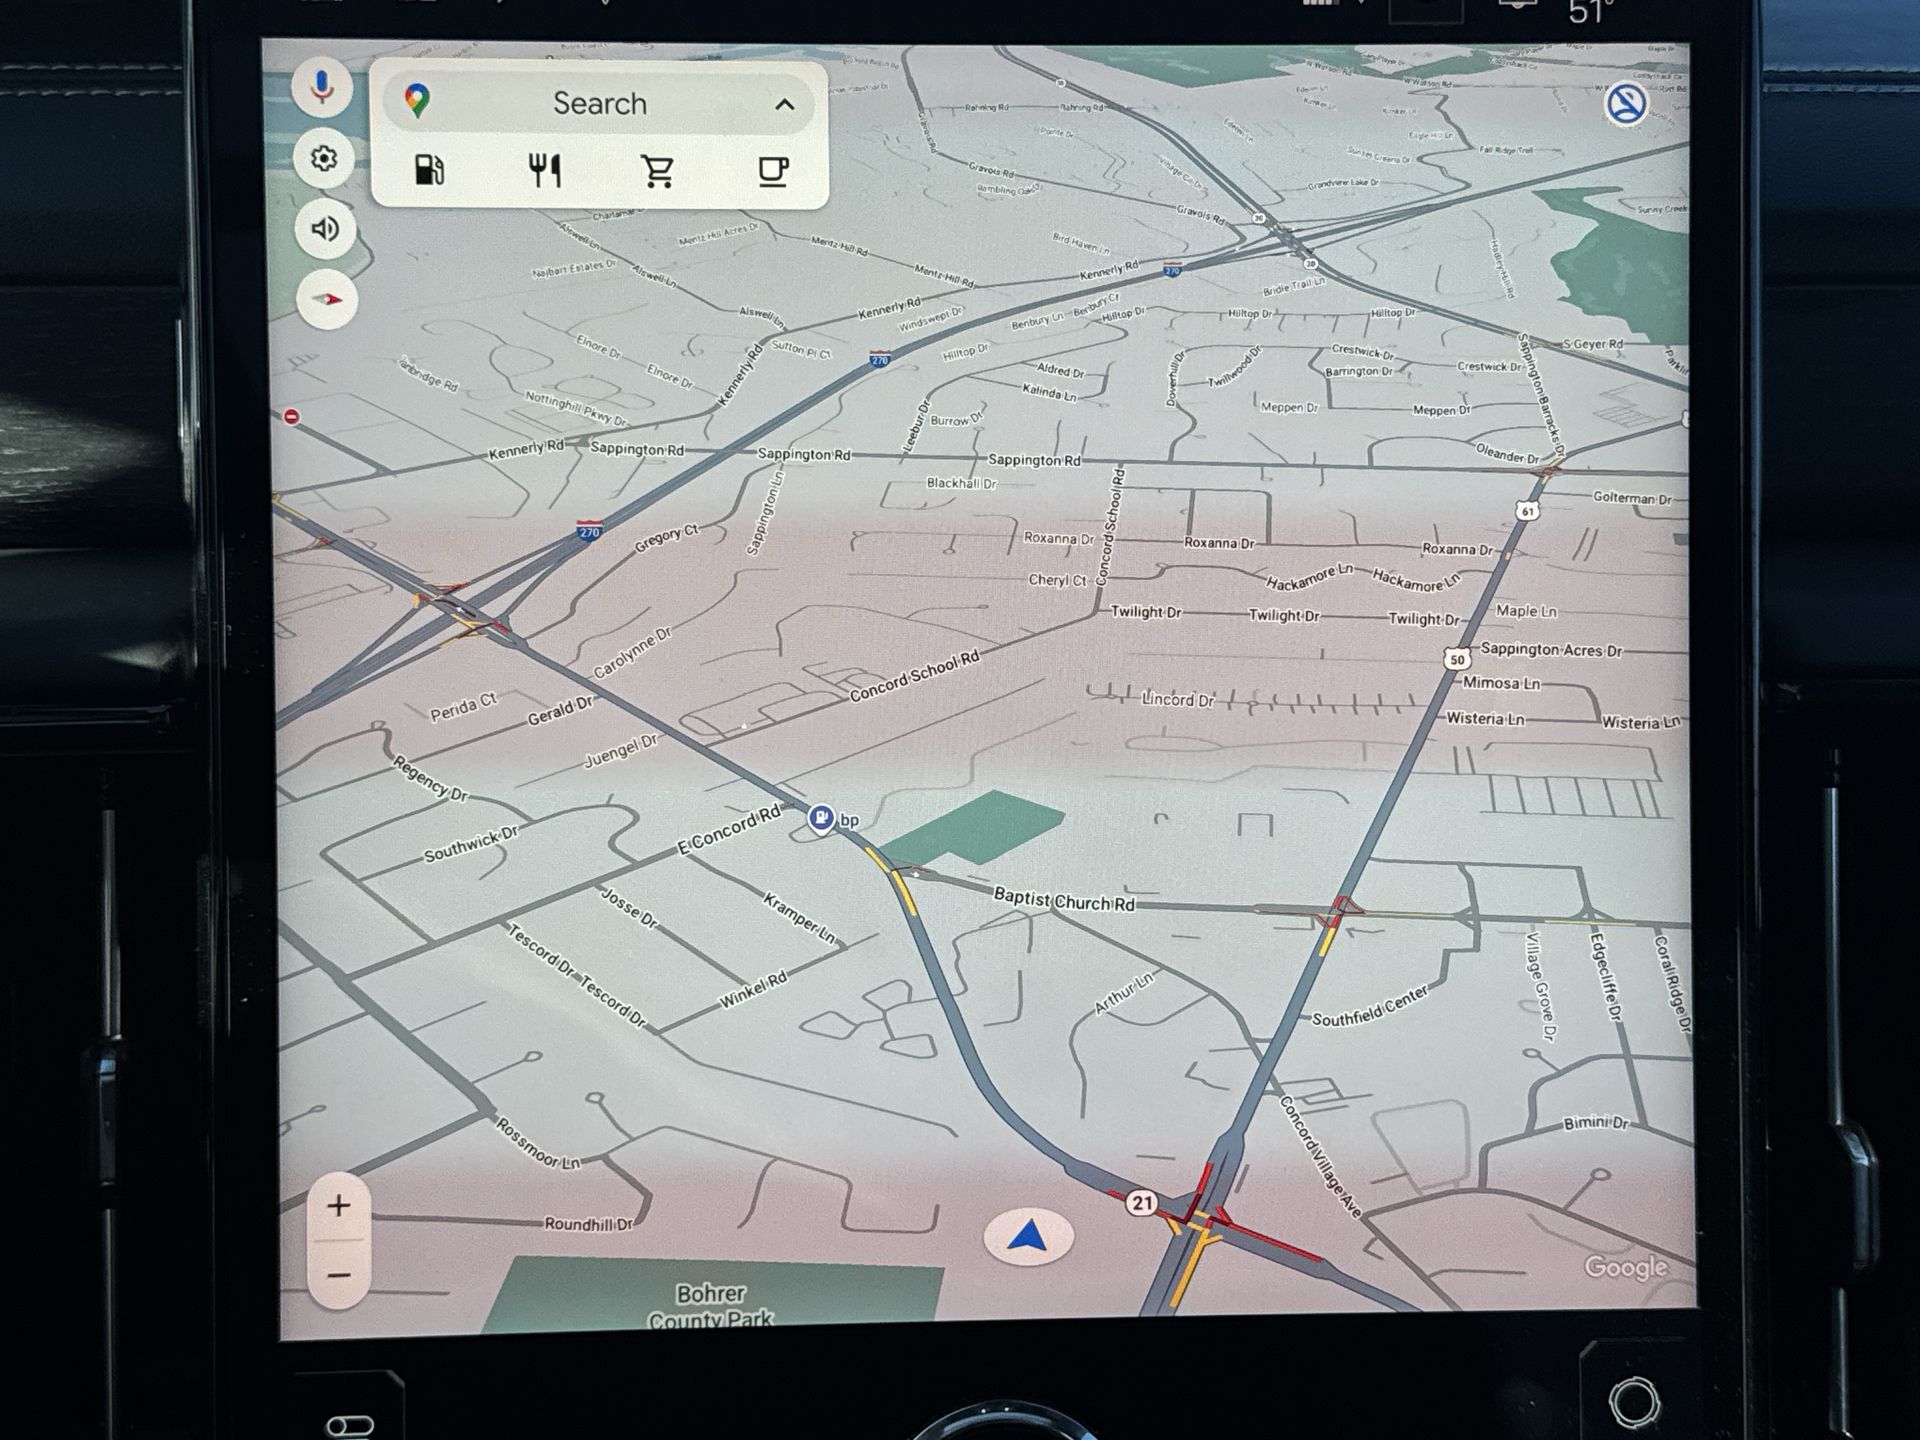Click the Google Maps pin logo
The image size is (1920, 1440).
(417, 101)
